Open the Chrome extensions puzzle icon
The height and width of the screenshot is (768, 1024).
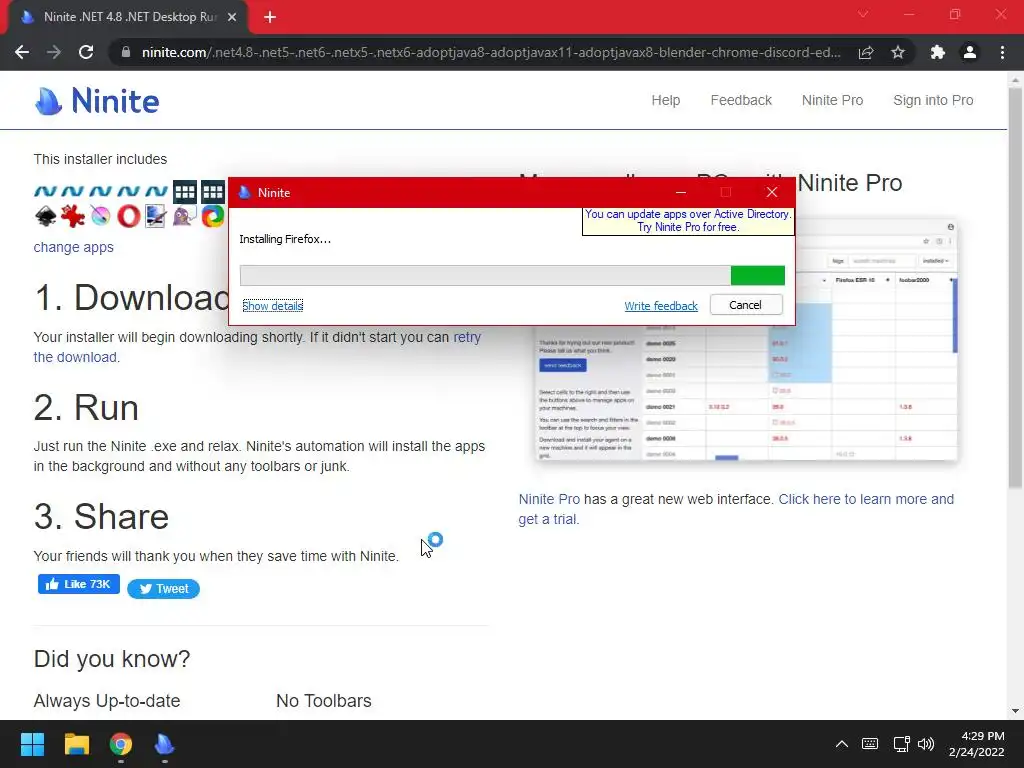(938, 52)
